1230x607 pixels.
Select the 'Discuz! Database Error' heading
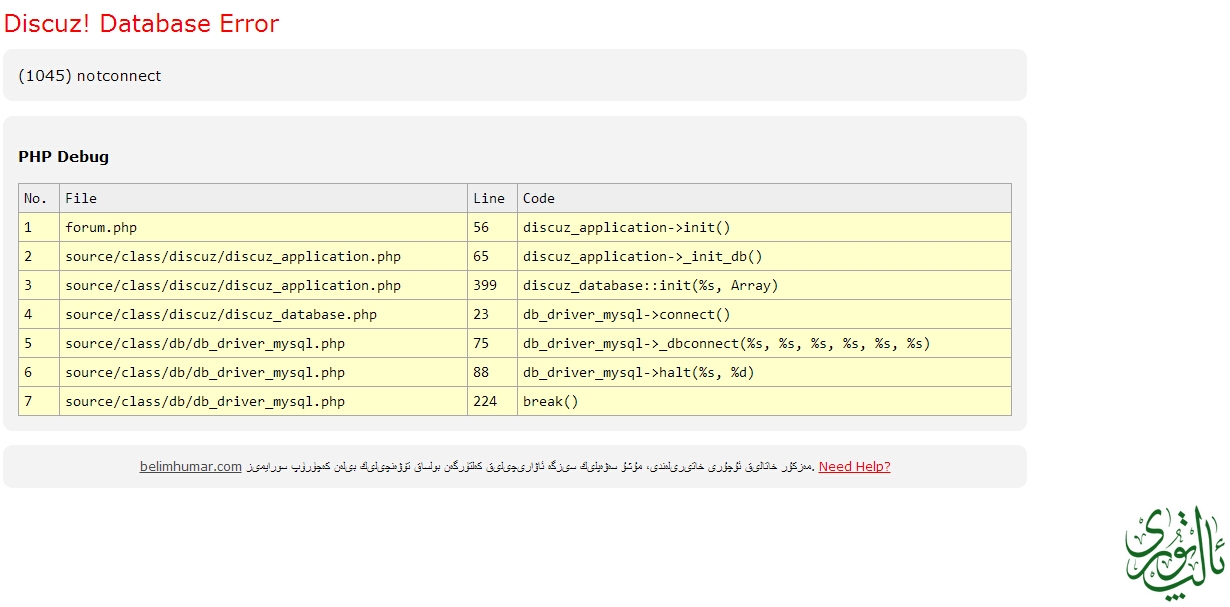pyautogui.click(x=142, y=23)
